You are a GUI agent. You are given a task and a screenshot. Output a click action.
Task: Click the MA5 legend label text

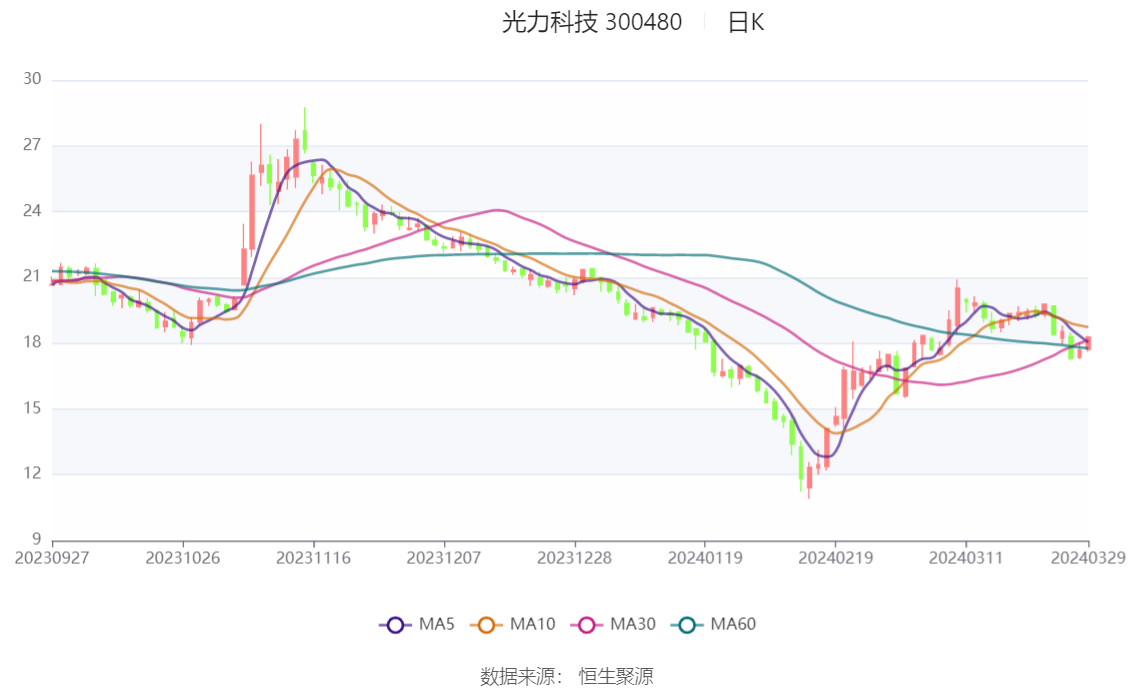pyautogui.click(x=436, y=624)
